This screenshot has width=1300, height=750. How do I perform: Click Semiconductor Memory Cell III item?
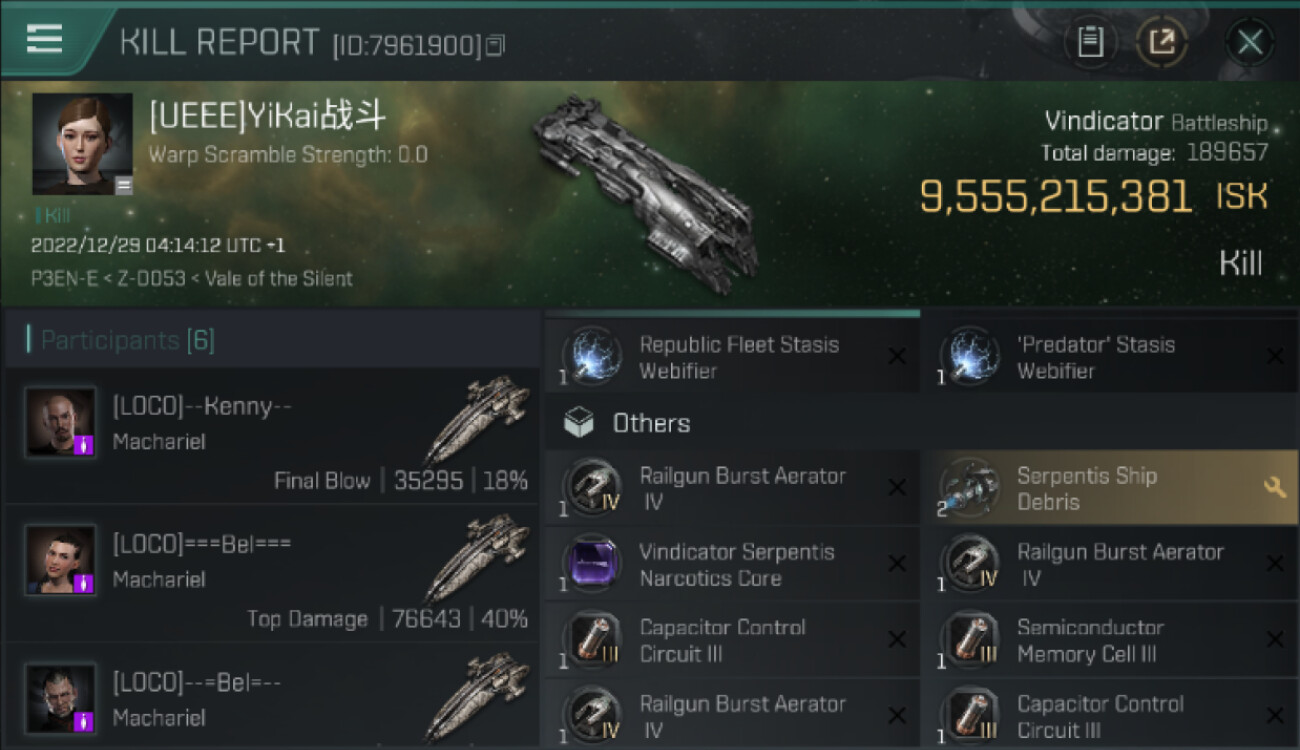(1109, 640)
